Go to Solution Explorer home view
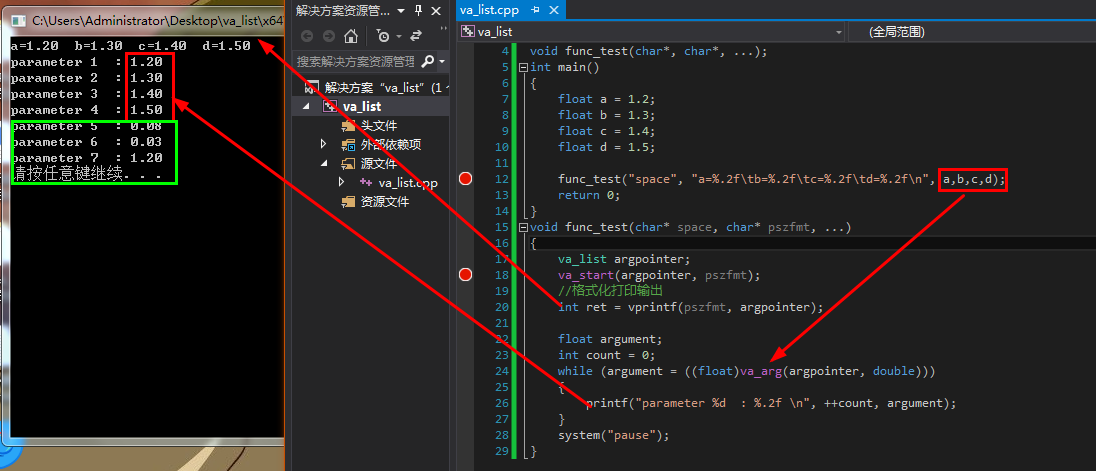 pos(351,36)
